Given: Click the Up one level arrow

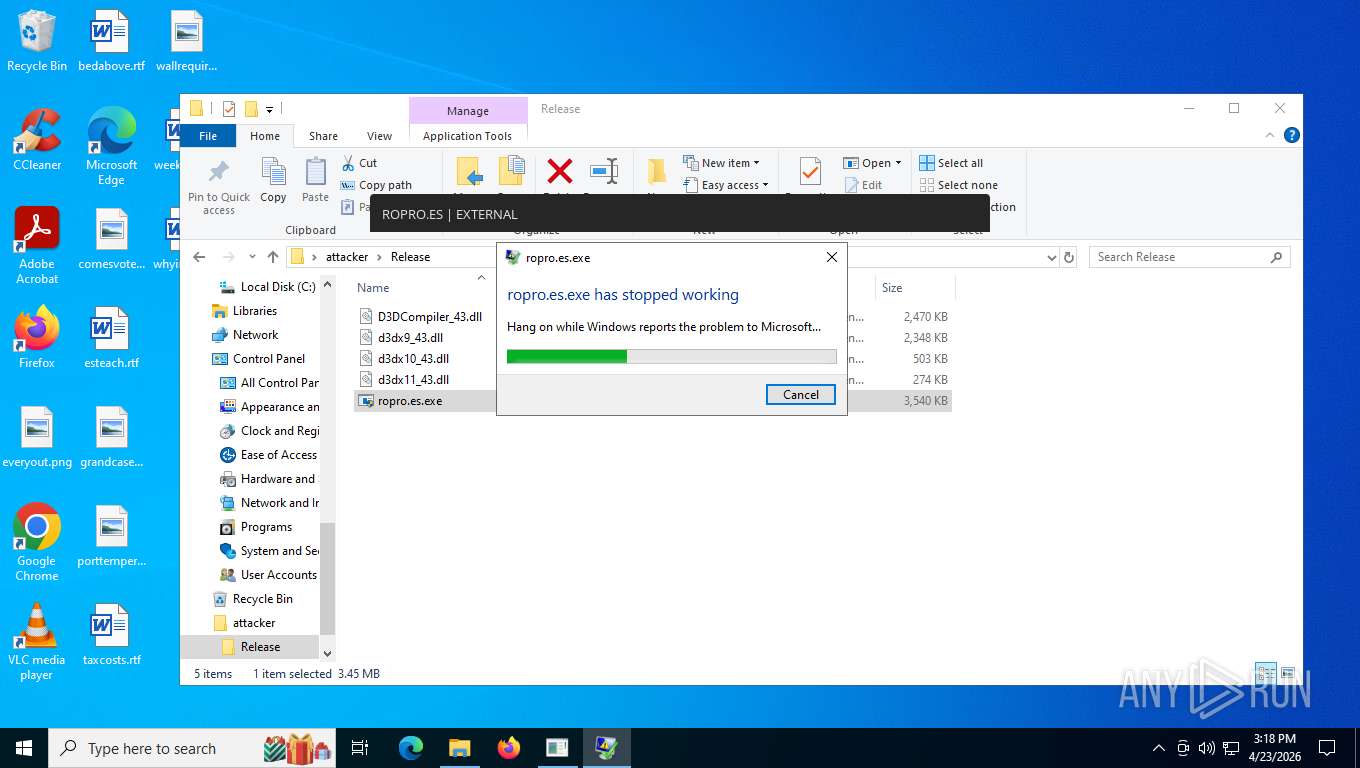Looking at the screenshot, I should 273,257.
